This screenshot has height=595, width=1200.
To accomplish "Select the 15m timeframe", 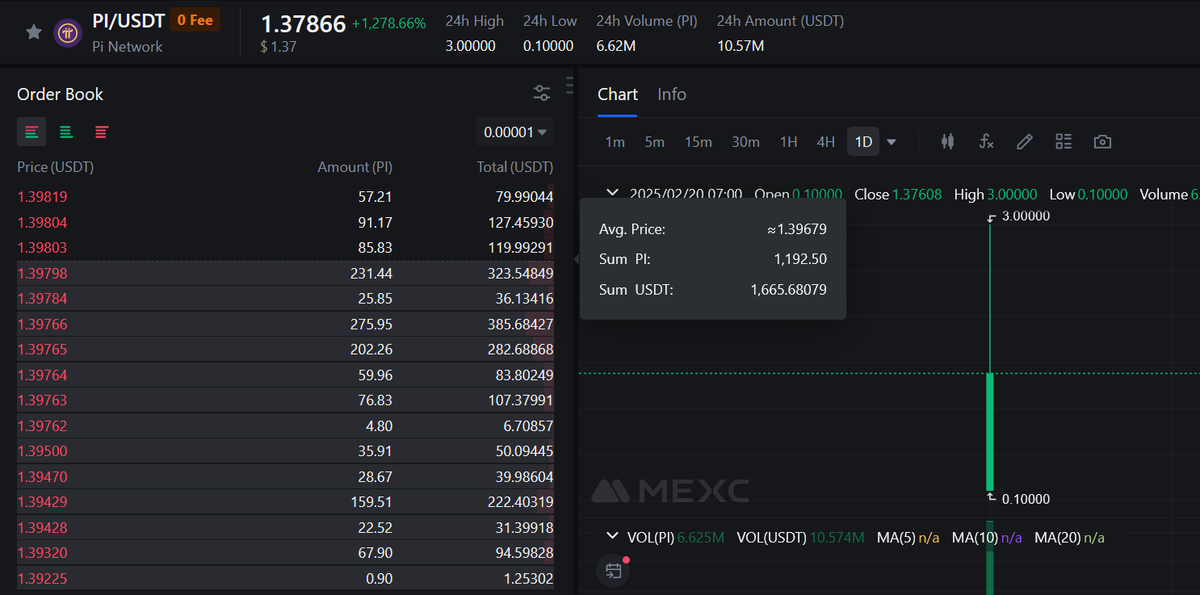I will 698,142.
